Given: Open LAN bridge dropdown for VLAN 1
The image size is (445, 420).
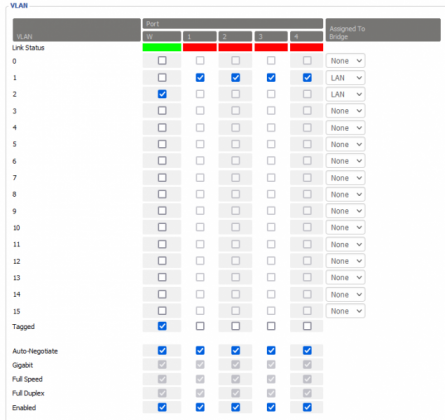Looking at the screenshot, I should (345, 78).
